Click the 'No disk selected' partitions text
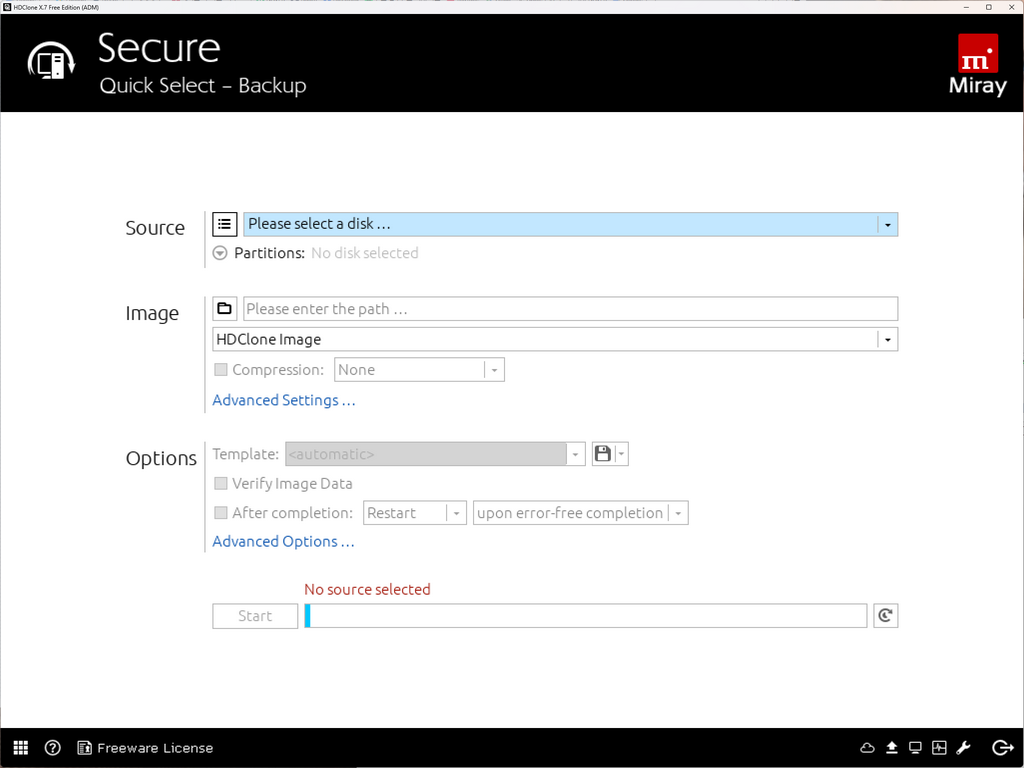The width and height of the screenshot is (1024, 768). [x=364, y=253]
